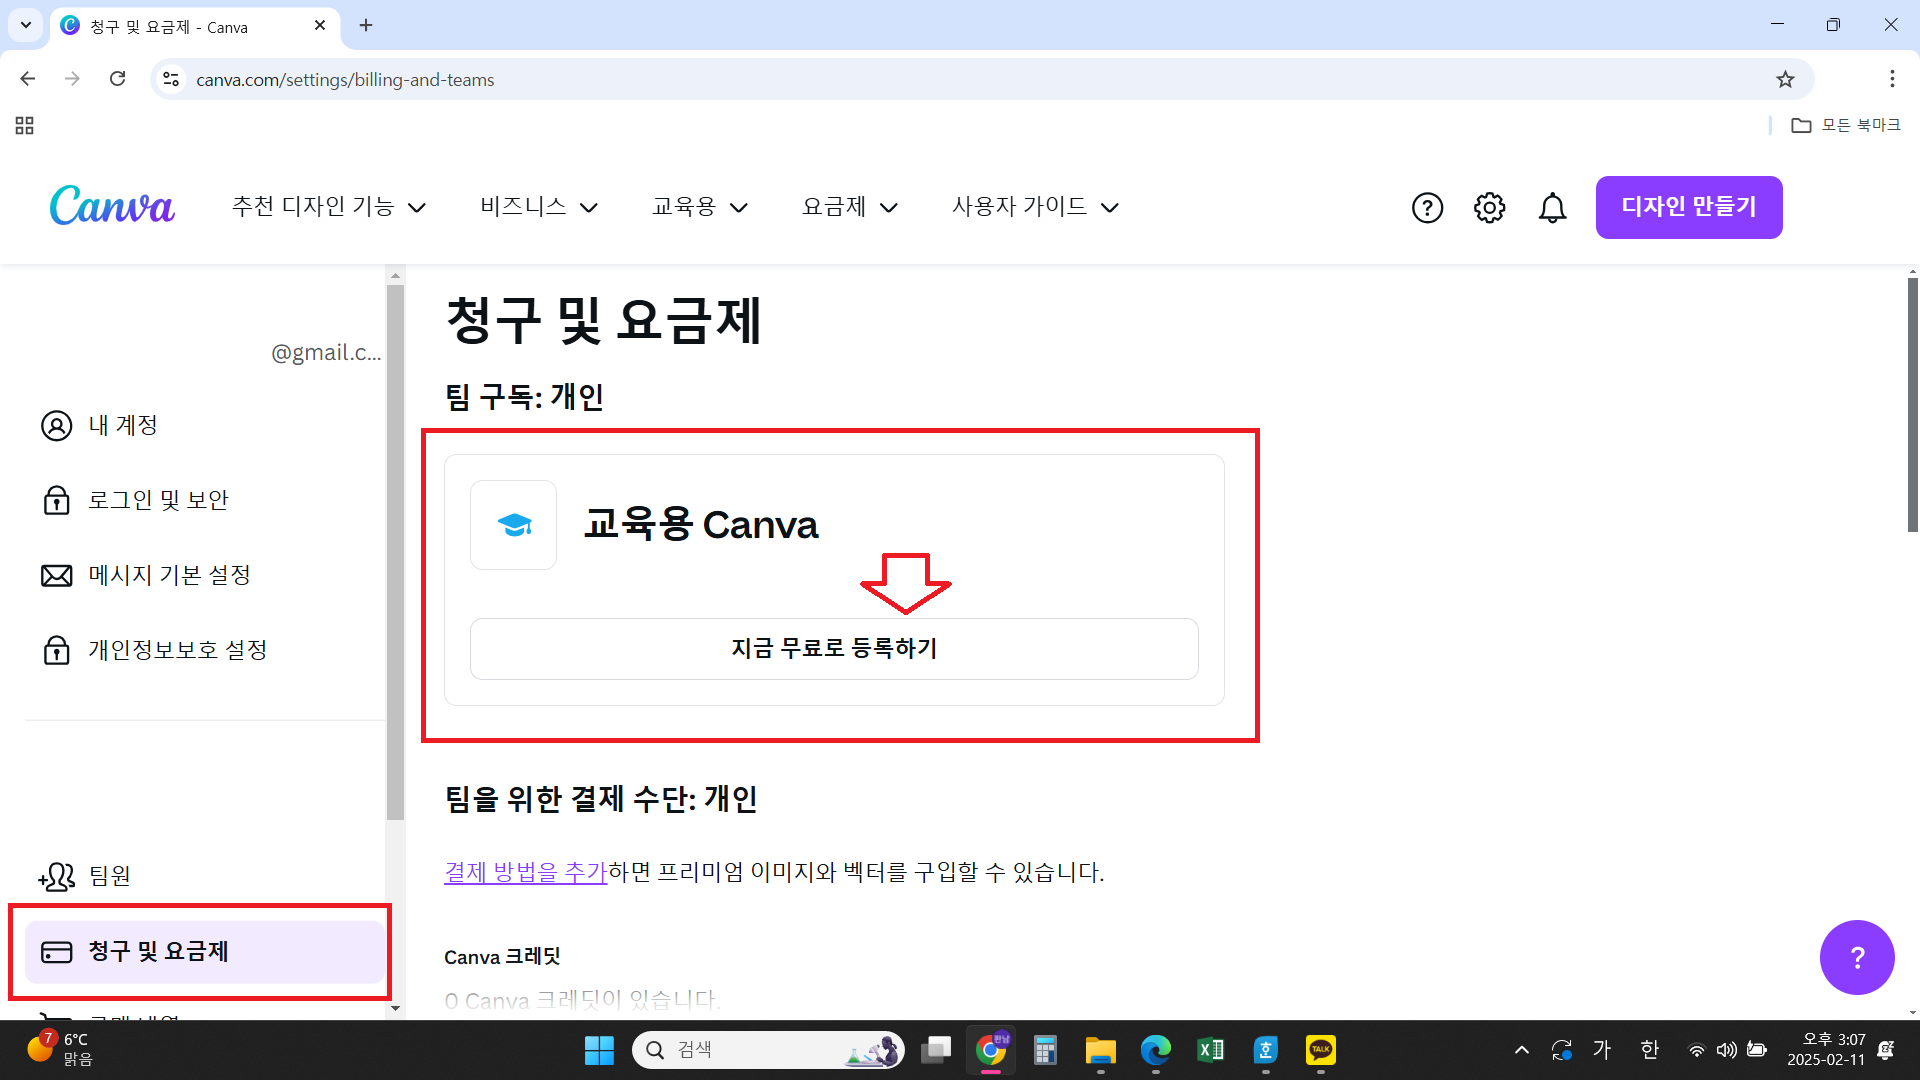The height and width of the screenshot is (1080, 1920).
Task: Open the 결제 방법을 추가 link
Action: 525,872
